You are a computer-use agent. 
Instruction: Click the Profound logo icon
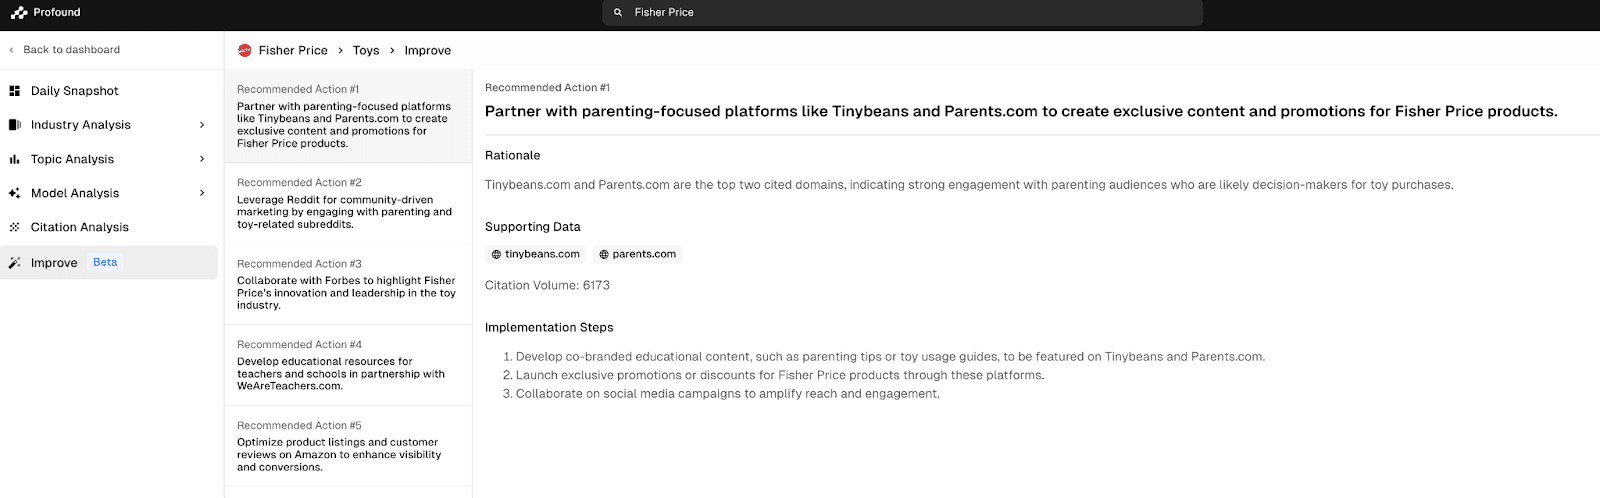[x=19, y=13]
